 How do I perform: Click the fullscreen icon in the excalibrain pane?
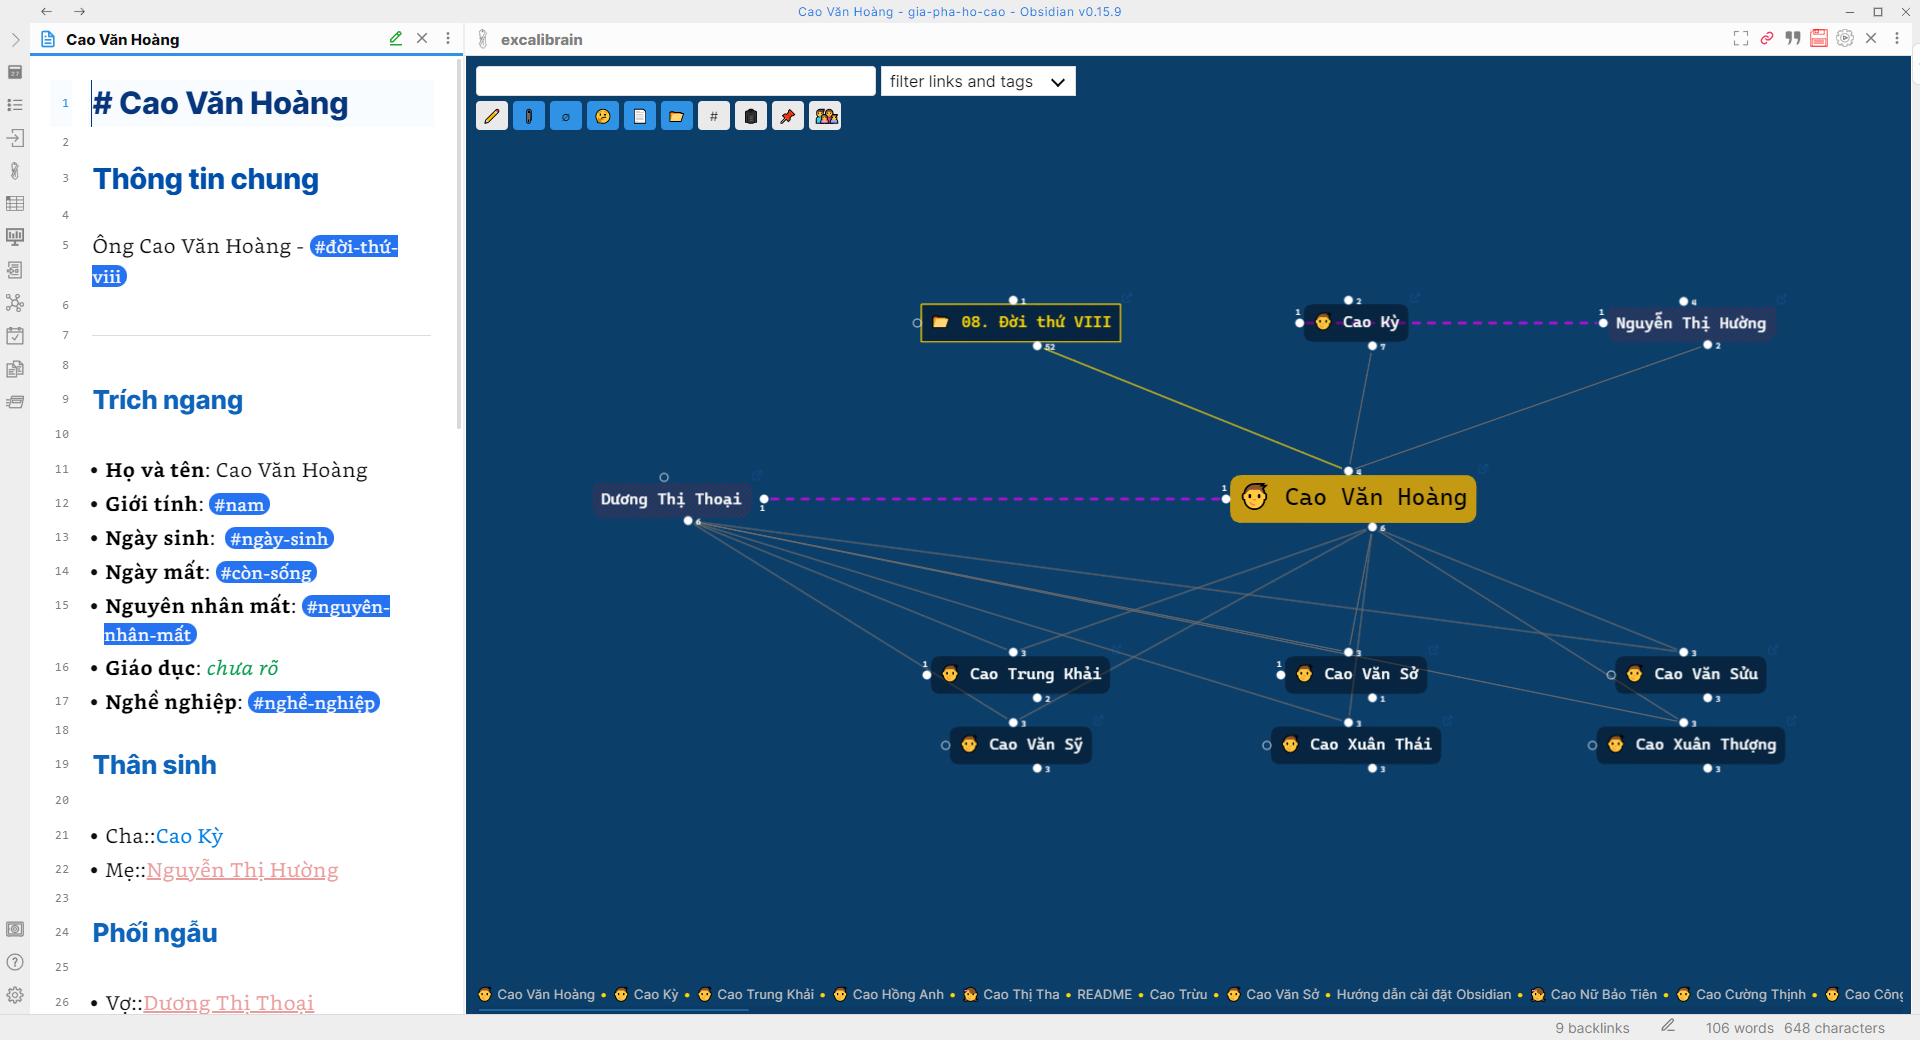coord(1739,38)
